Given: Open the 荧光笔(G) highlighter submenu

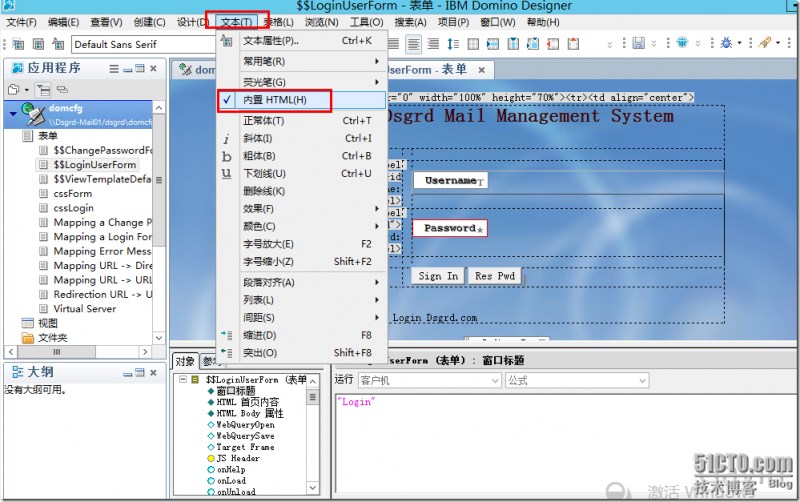Looking at the screenshot, I should 302,82.
